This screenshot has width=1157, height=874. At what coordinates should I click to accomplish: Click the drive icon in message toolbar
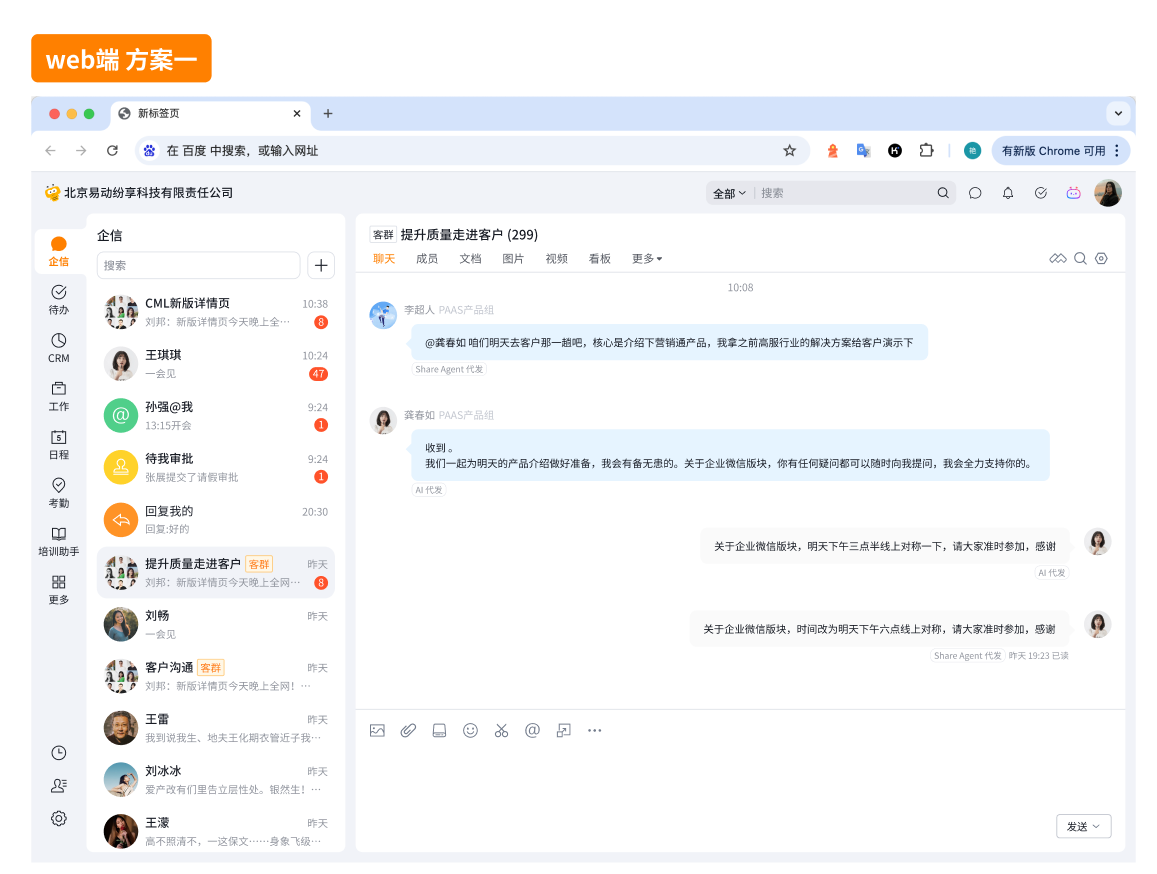439,731
